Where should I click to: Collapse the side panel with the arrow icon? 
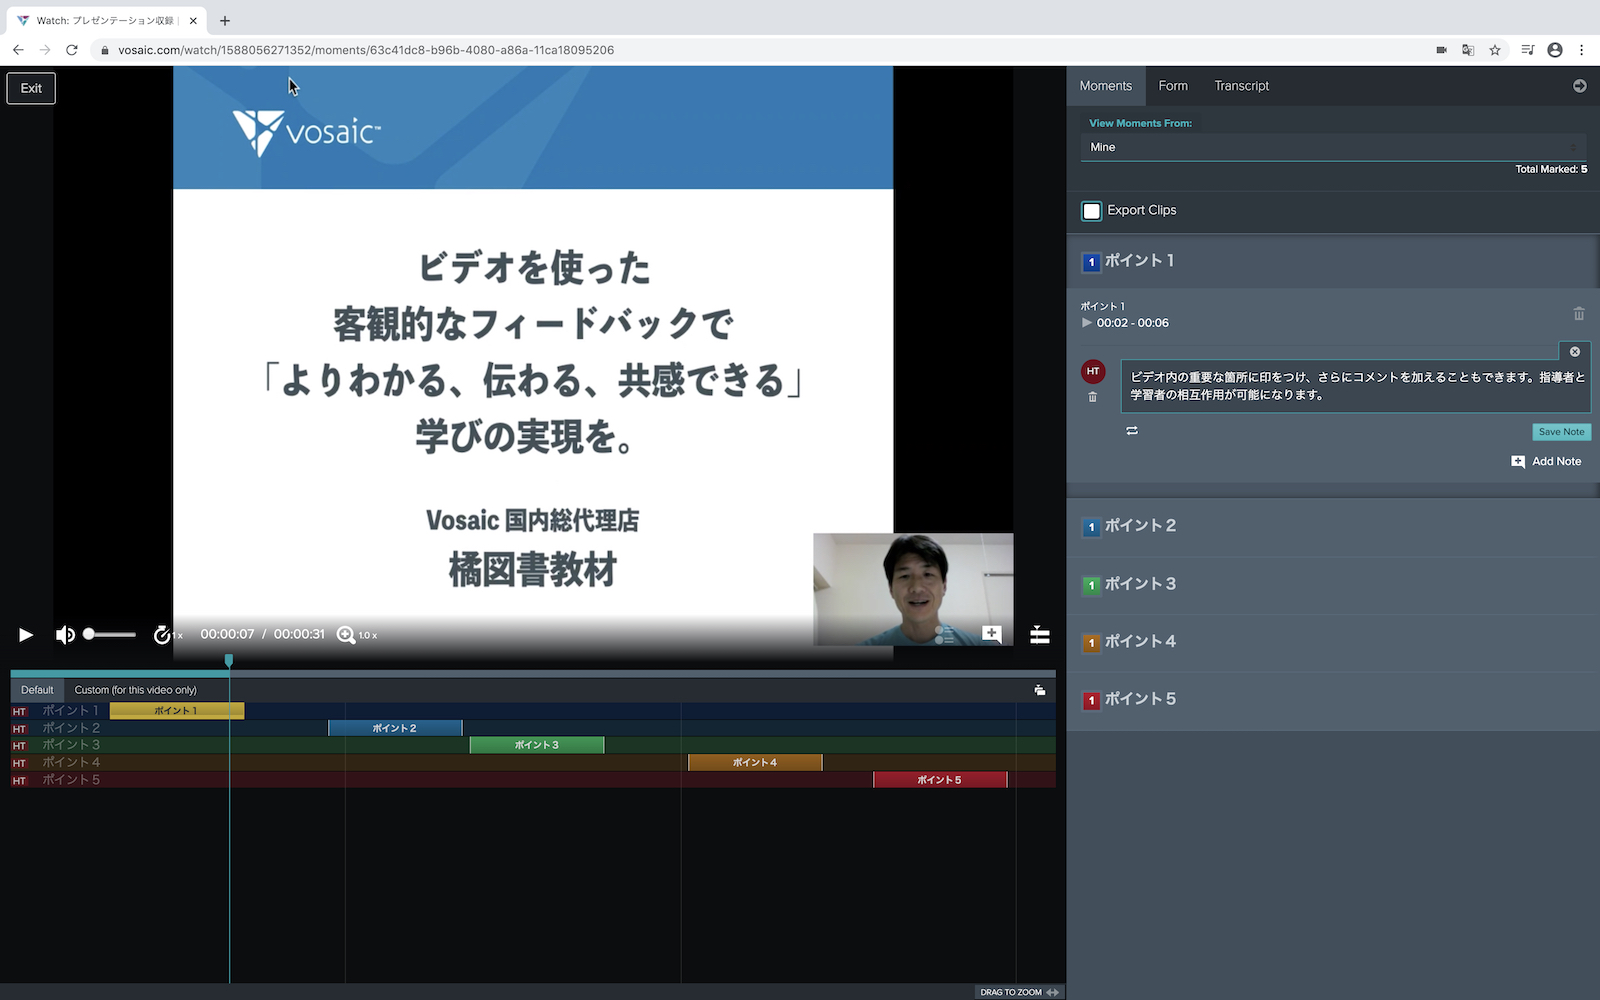pyautogui.click(x=1580, y=86)
